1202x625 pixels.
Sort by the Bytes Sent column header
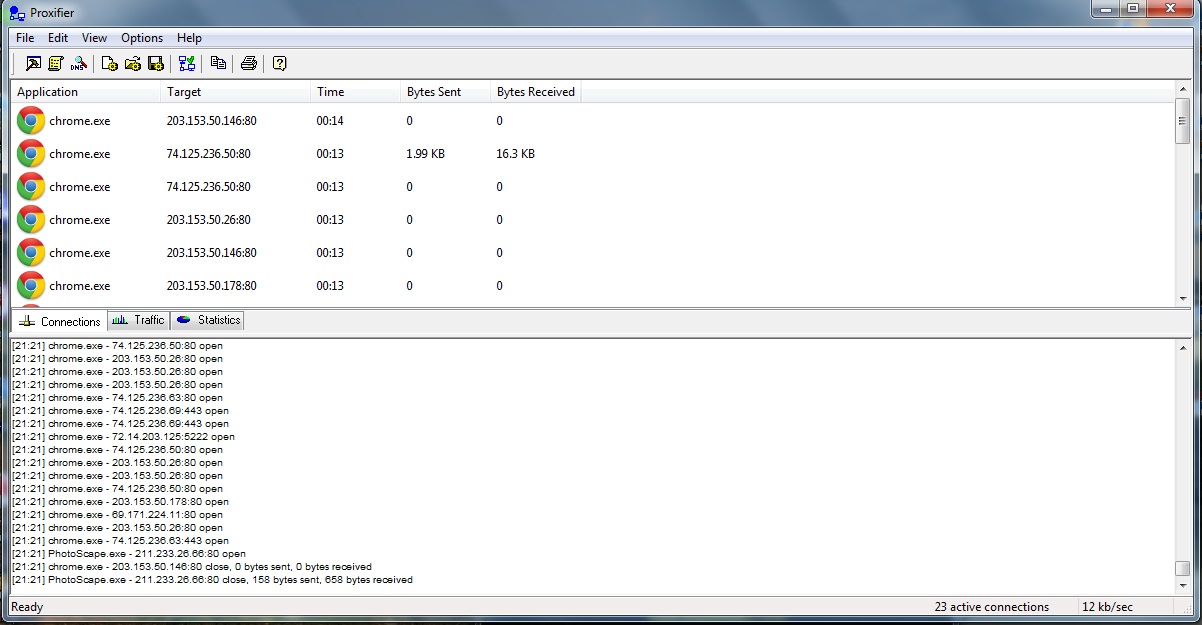446,92
